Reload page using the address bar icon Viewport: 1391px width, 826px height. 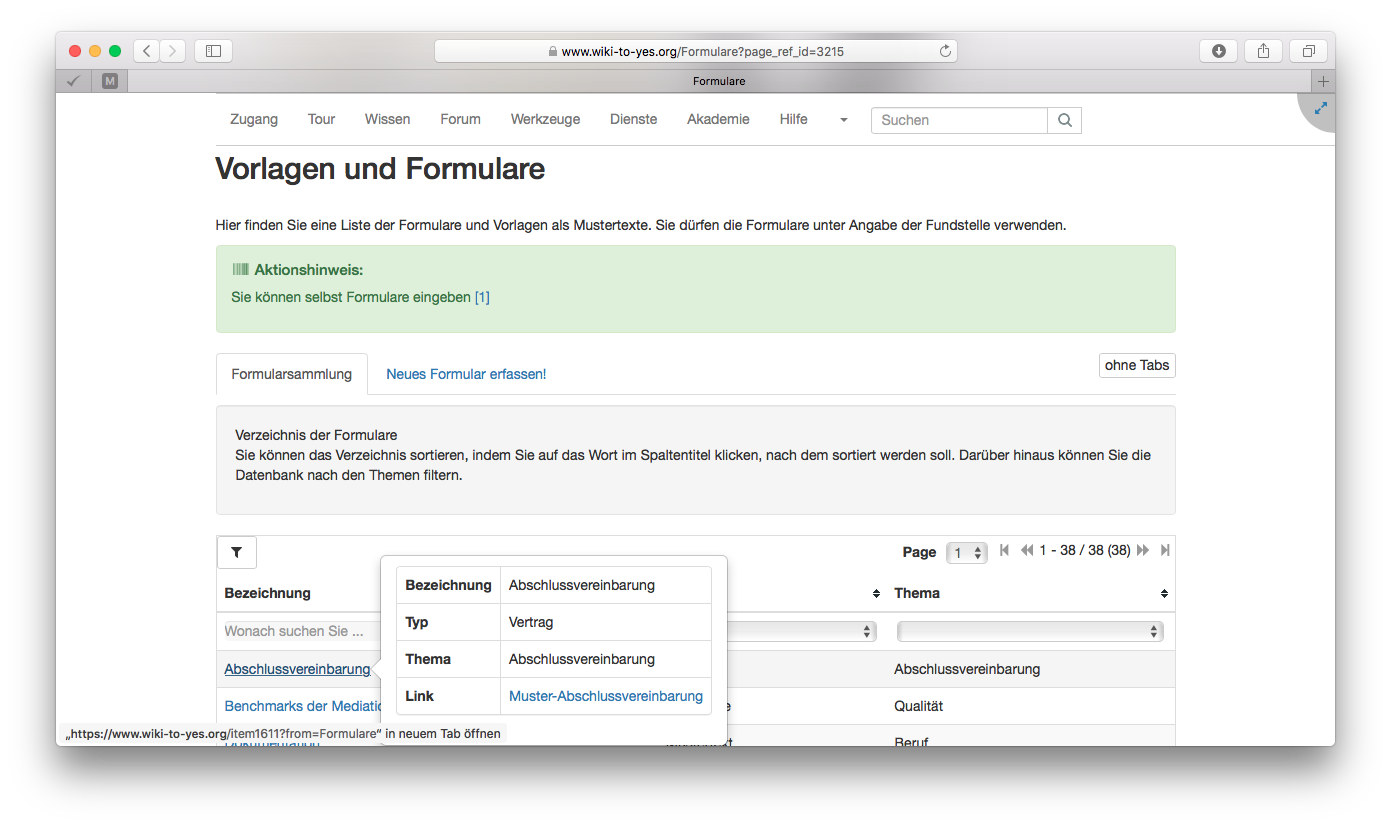(944, 51)
